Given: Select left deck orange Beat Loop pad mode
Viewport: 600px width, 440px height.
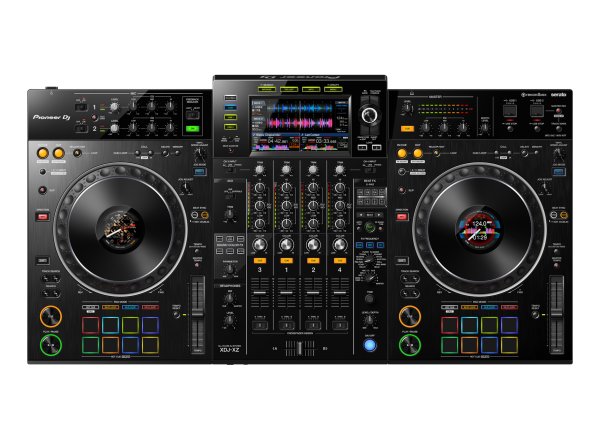Looking at the screenshot, I should click(110, 307).
